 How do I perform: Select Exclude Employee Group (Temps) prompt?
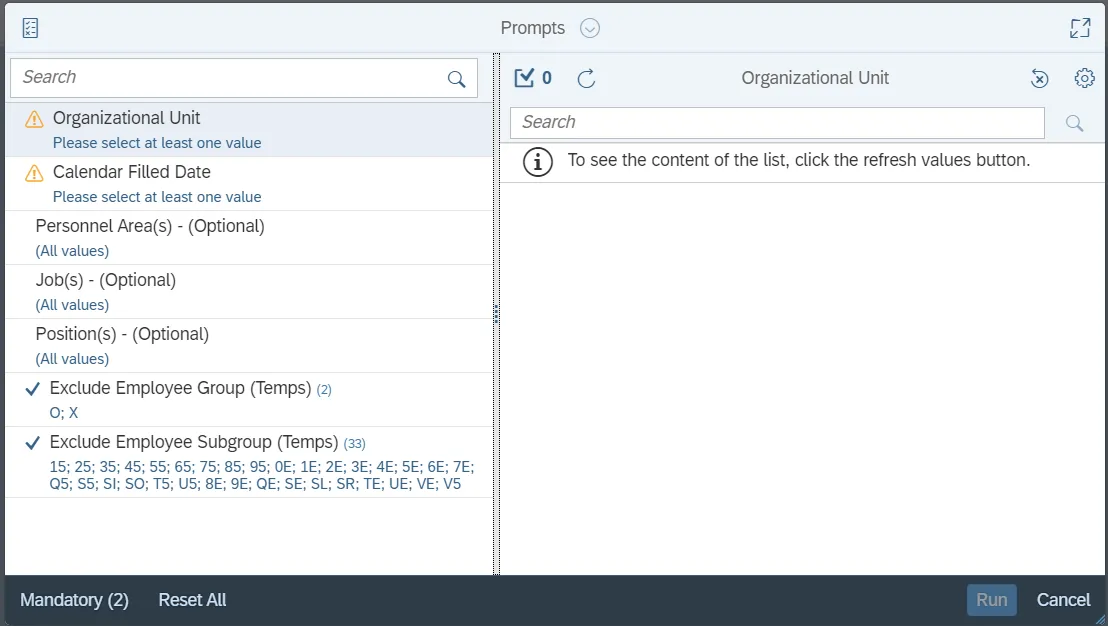point(180,389)
